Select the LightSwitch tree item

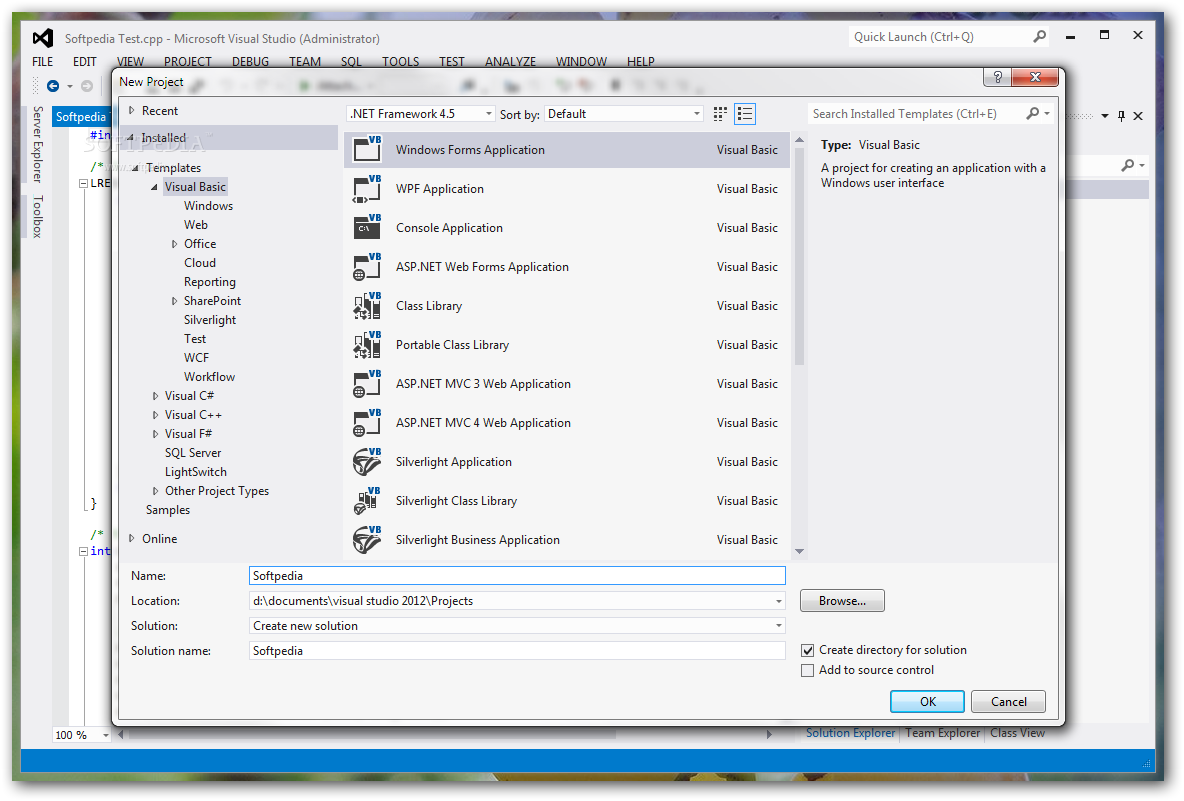tap(196, 472)
